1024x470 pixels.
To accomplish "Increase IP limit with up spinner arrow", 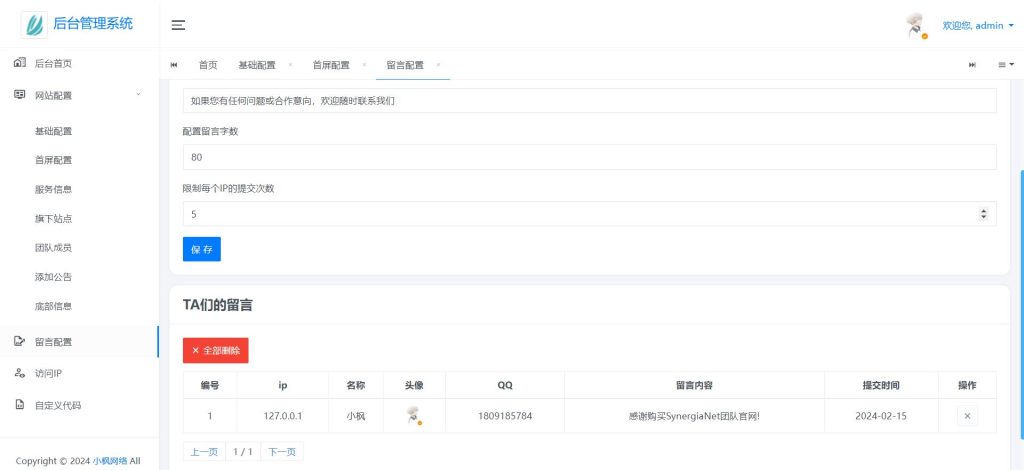I will pyautogui.click(x=984, y=210).
